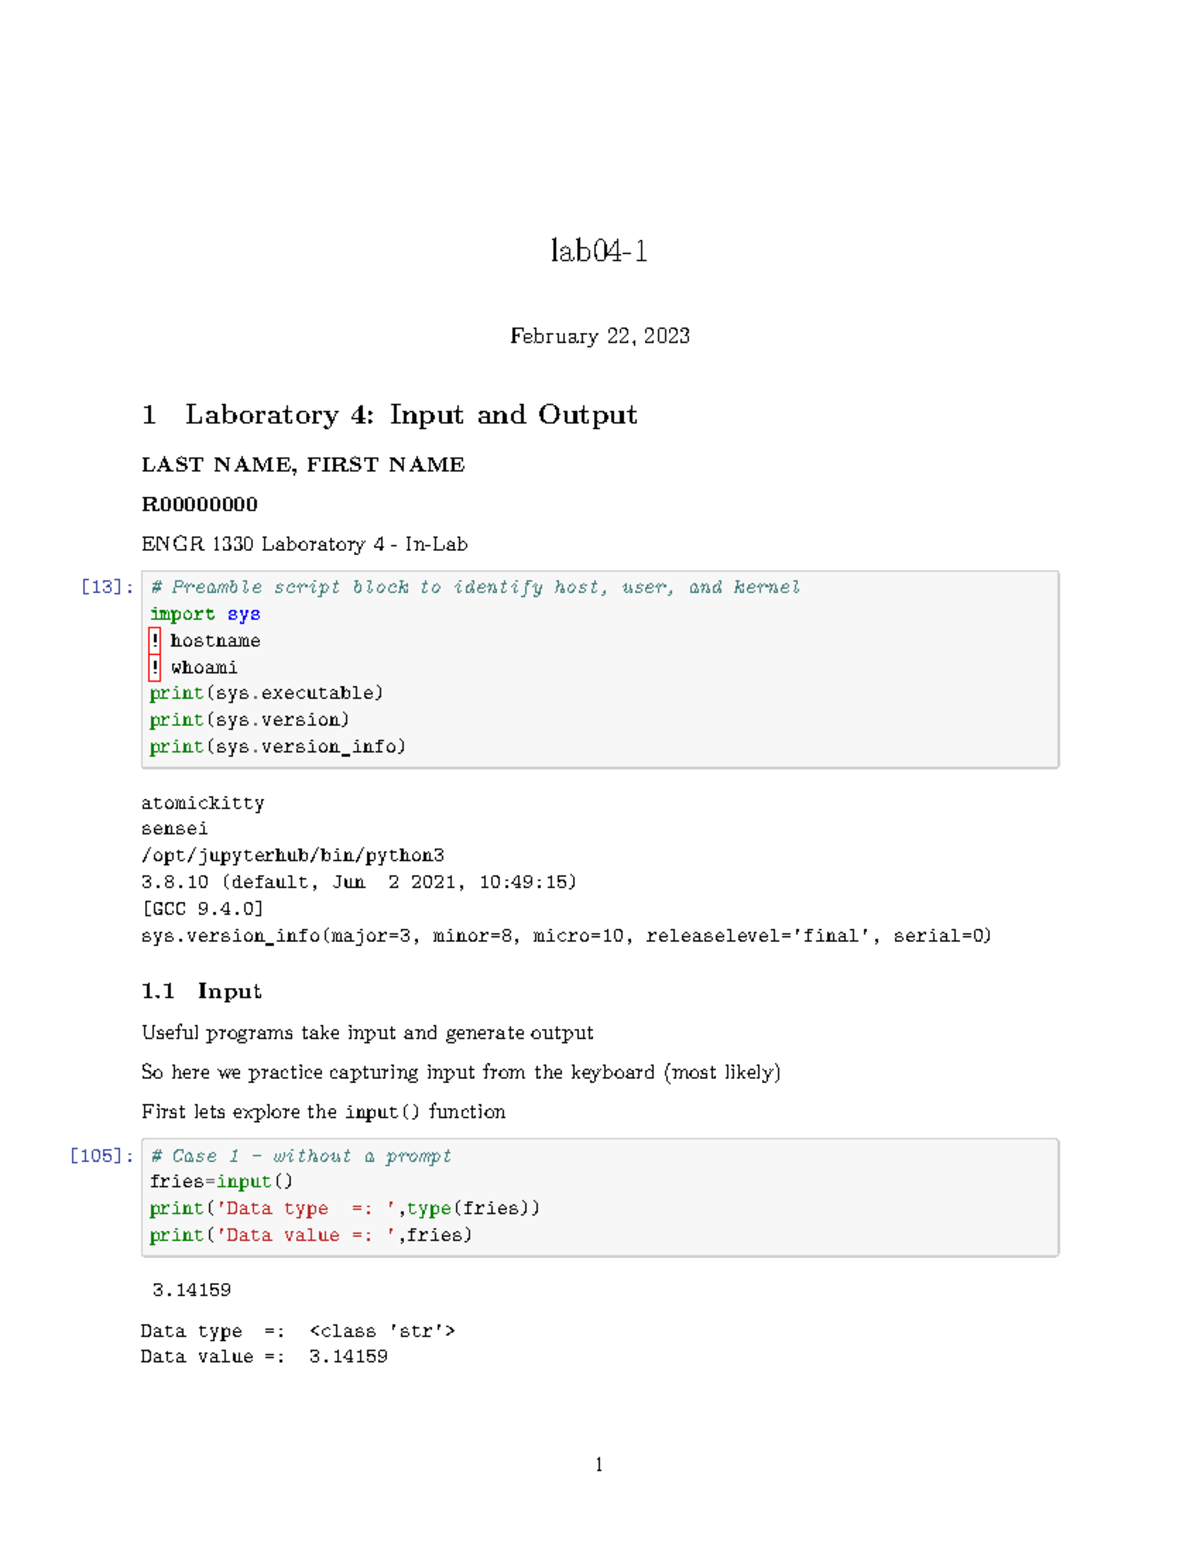This screenshot has height=1553, width=1200.
Task: Click the red-boxed hostname exclamation icon
Action: tap(155, 640)
